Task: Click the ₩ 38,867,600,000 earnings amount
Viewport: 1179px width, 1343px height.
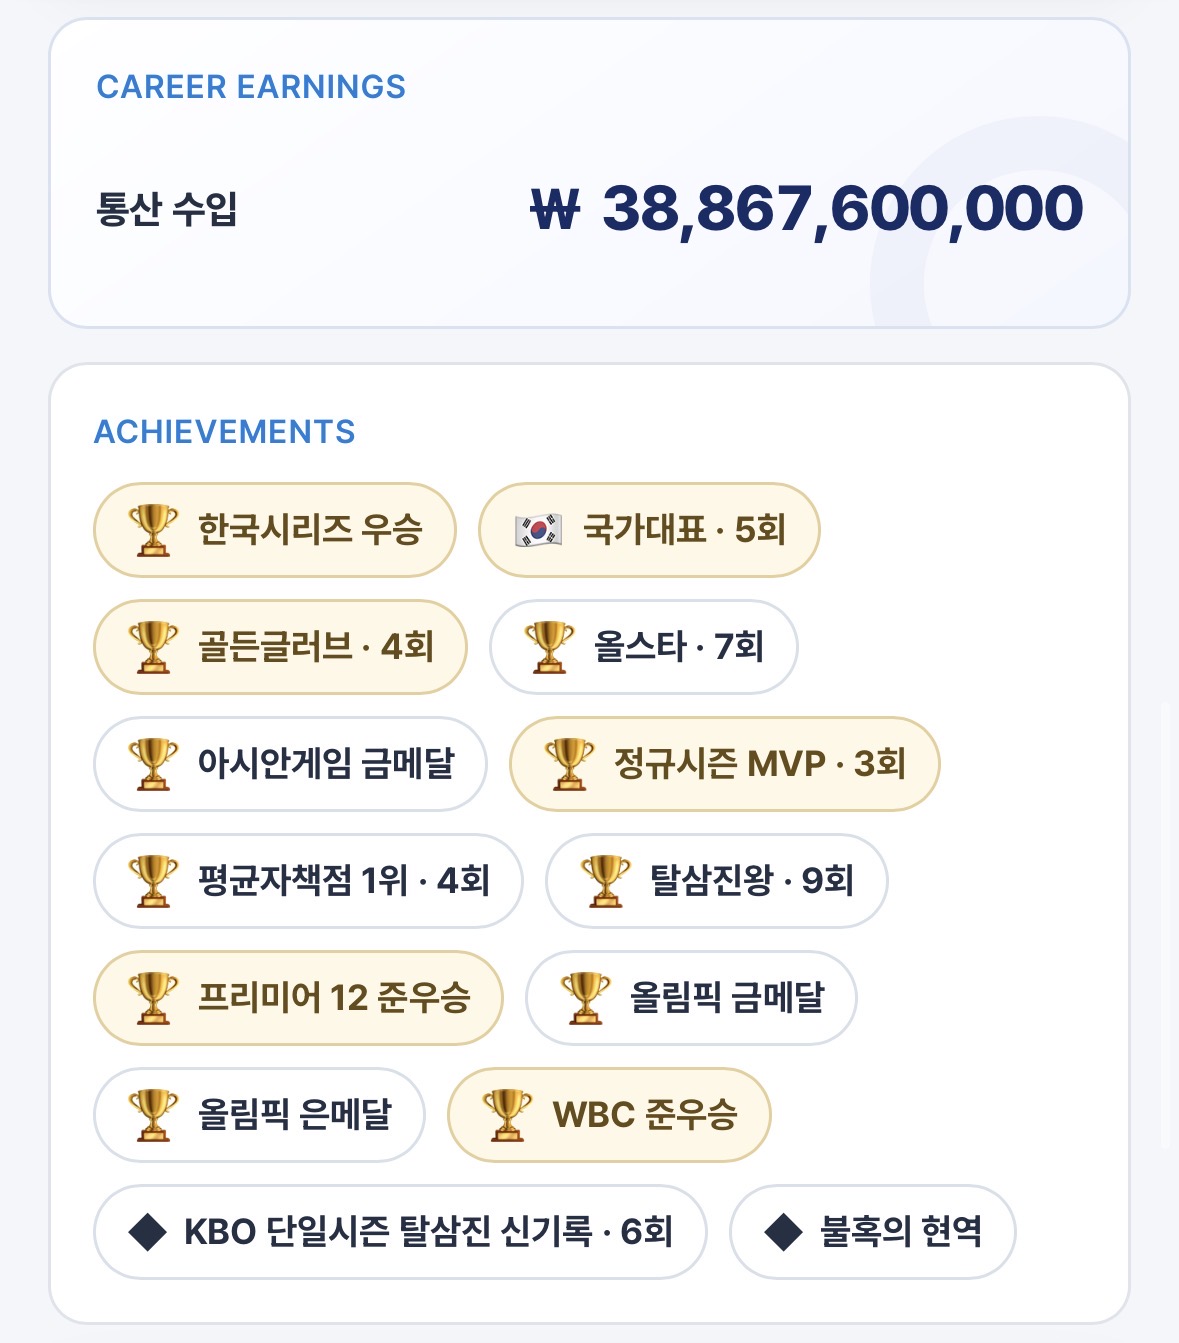Action: tap(806, 208)
